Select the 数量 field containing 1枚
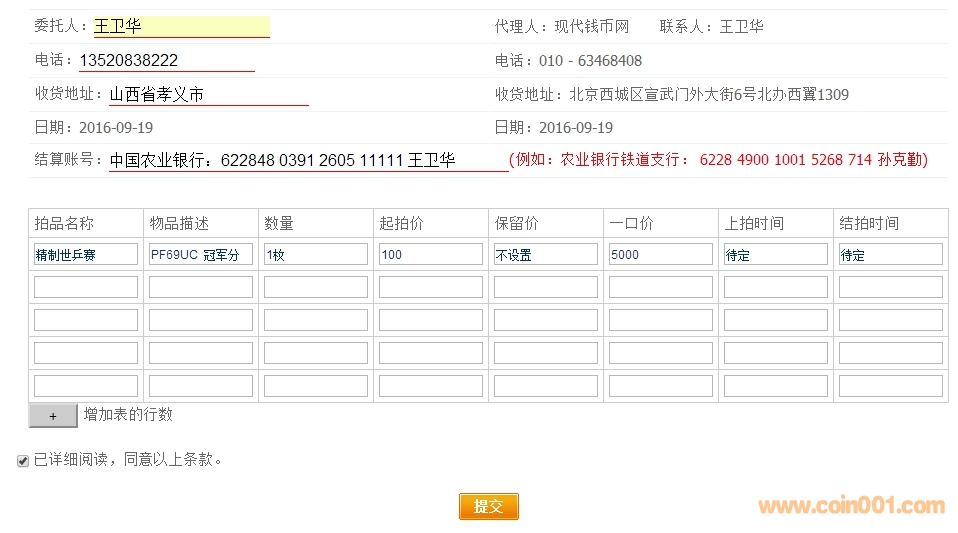Image resolution: width=958 pixels, height=533 pixels. point(316,254)
